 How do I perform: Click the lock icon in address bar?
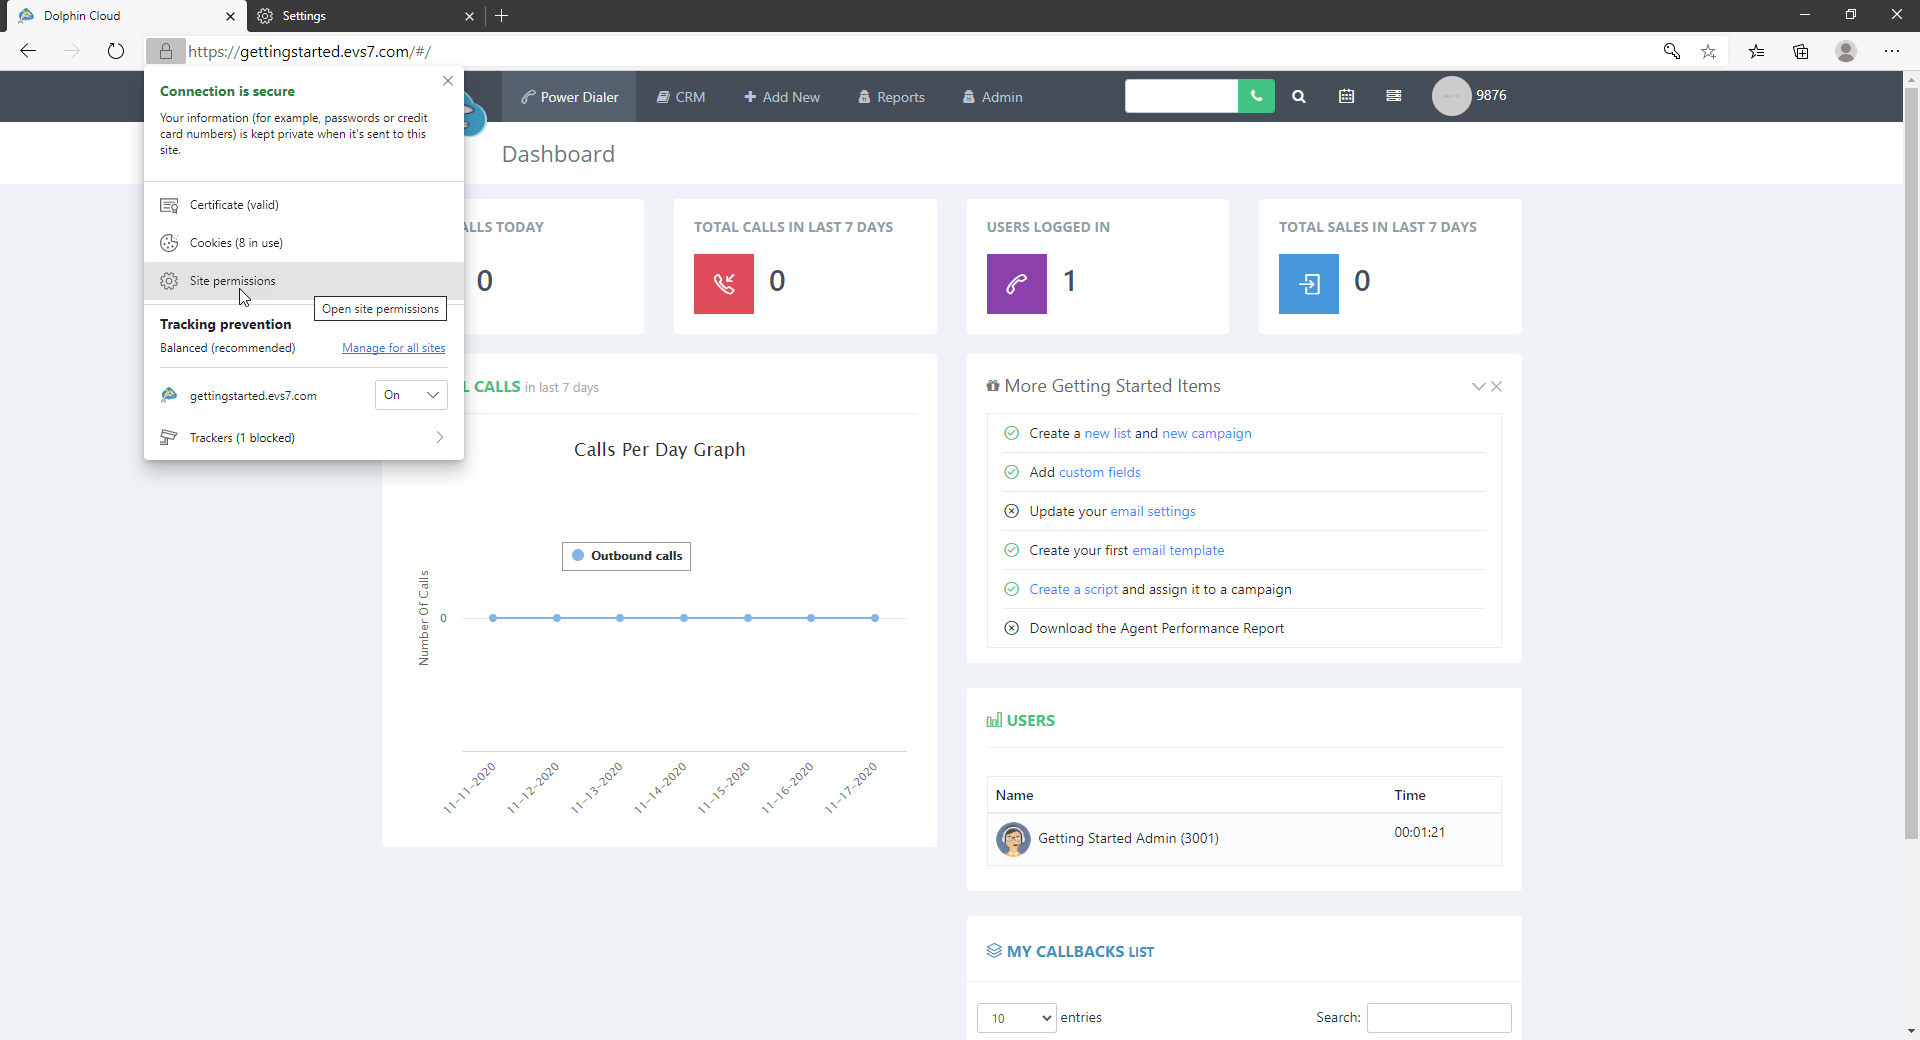tap(166, 51)
